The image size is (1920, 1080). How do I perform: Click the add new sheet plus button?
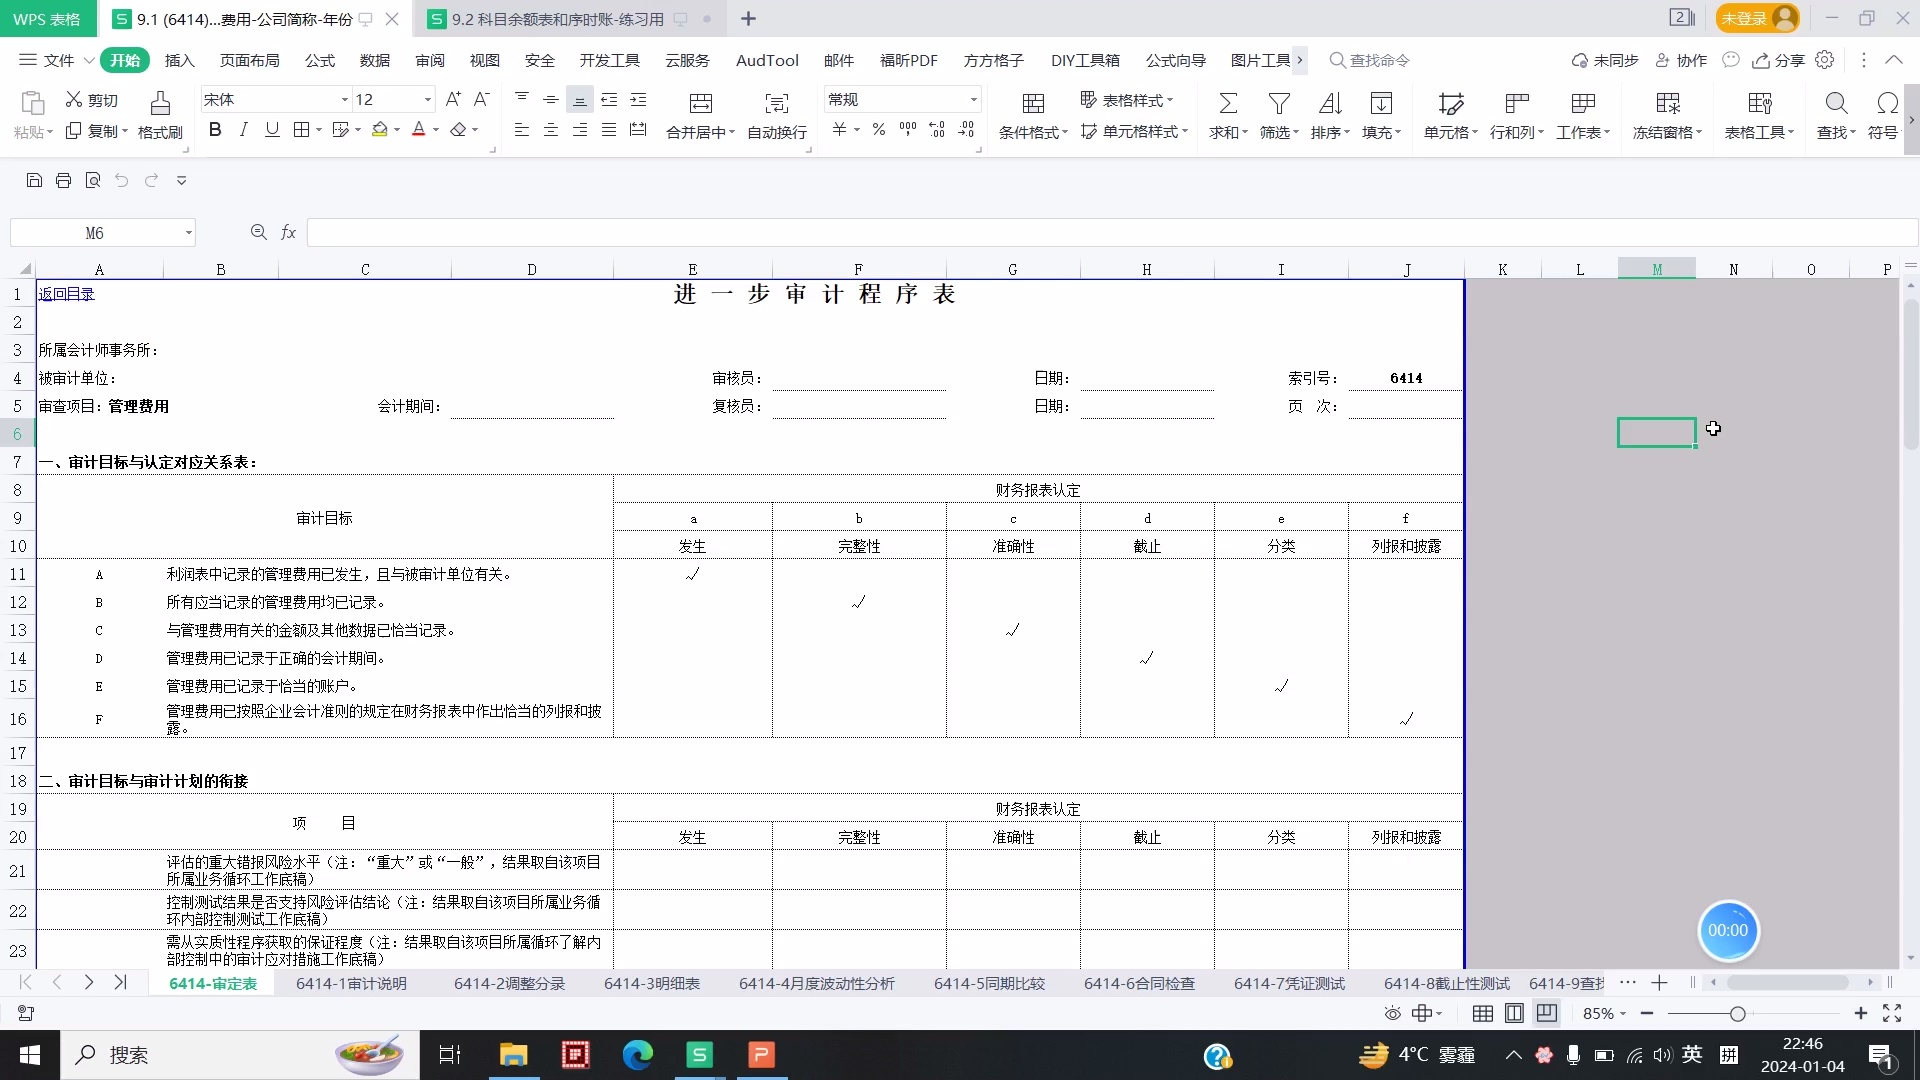click(1659, 983)
